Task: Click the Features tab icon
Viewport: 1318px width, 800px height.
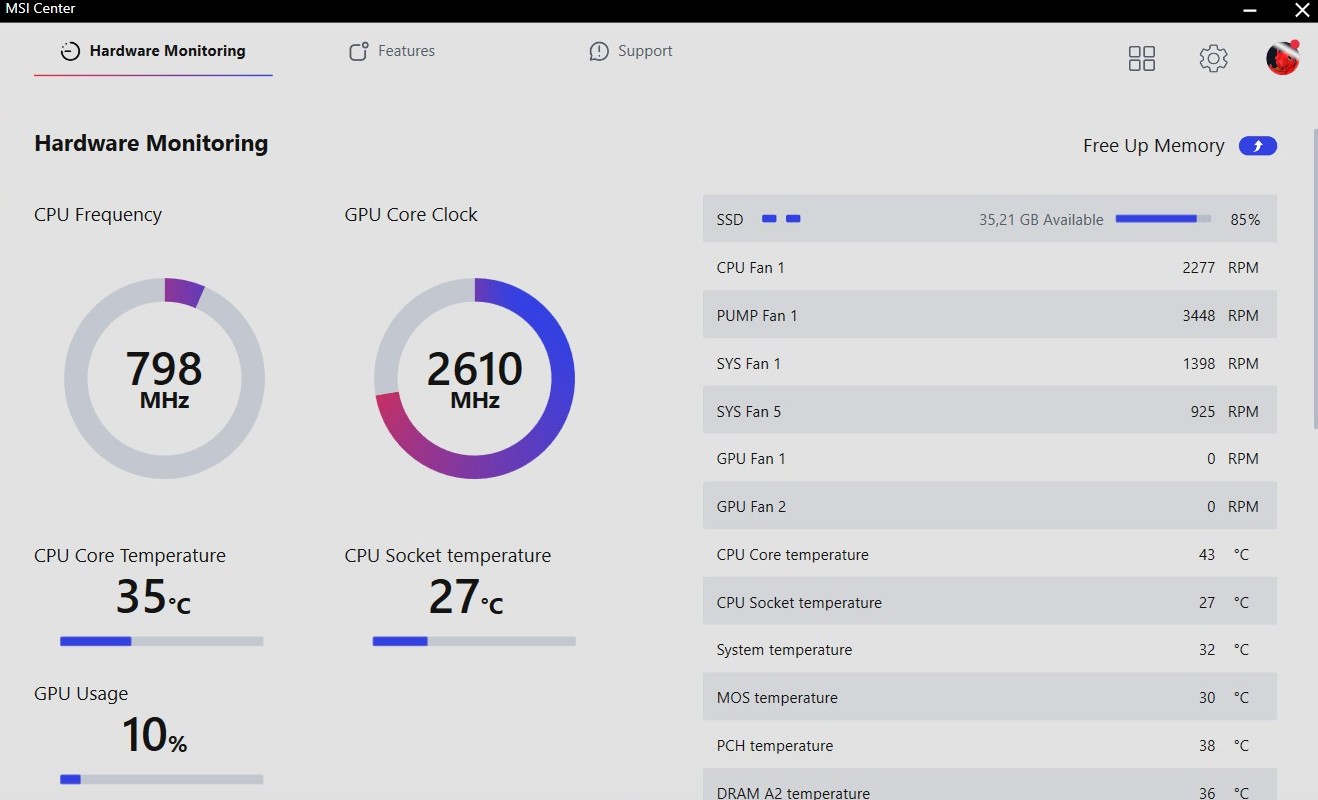Action: click(358, 51)
